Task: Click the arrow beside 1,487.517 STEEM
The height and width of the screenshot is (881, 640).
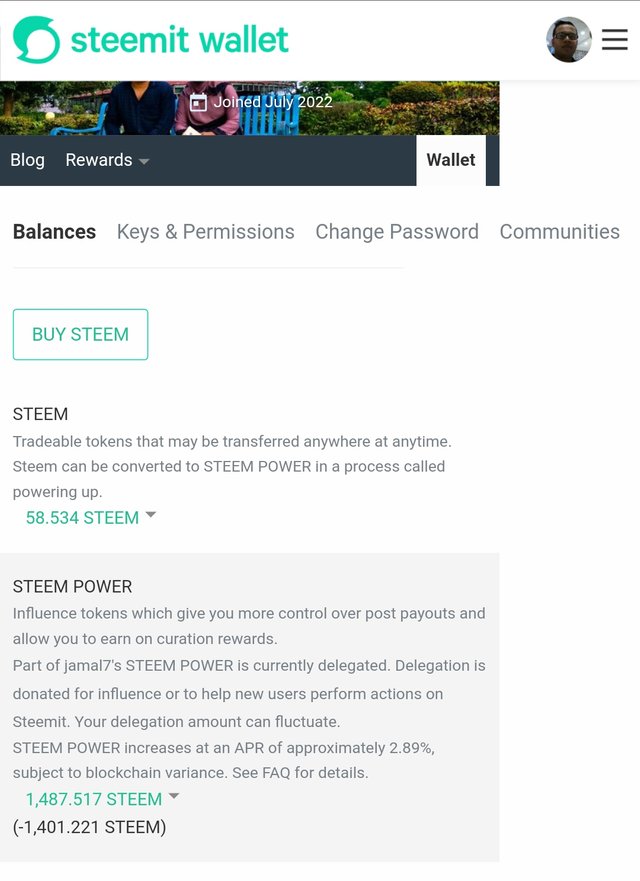Action: [x=174, y=796]
